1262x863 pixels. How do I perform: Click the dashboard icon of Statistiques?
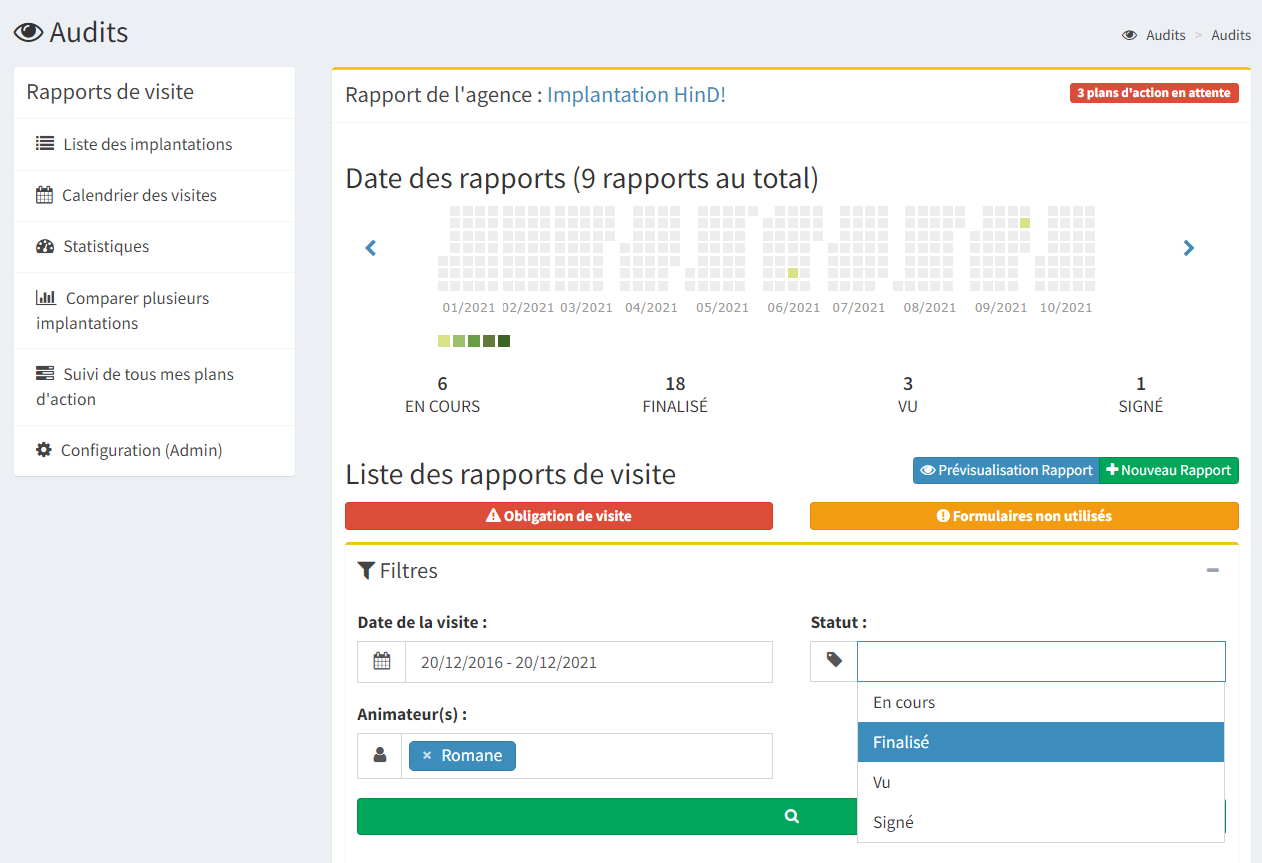(x=45, y=246)
